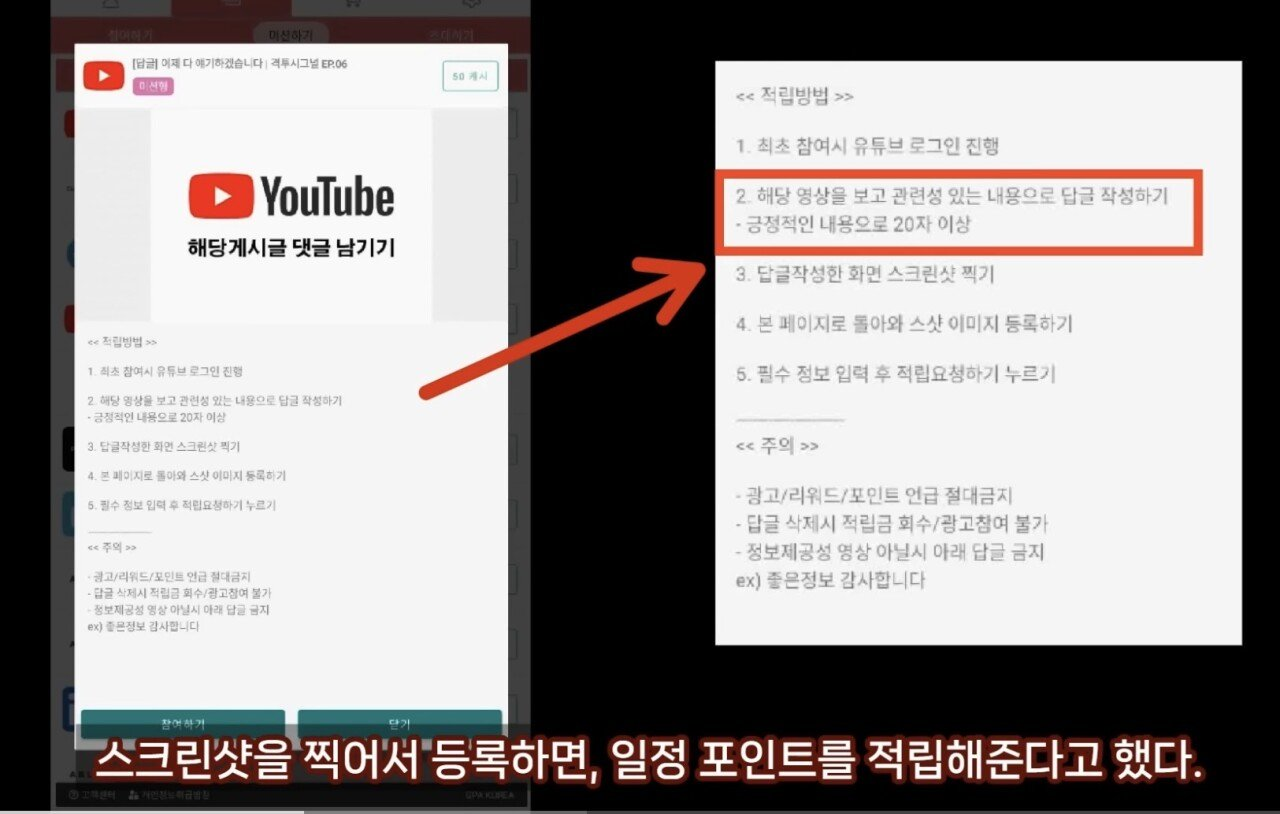
Task: Click the large YouTube logo in the banner
Action: click(291, 196)
